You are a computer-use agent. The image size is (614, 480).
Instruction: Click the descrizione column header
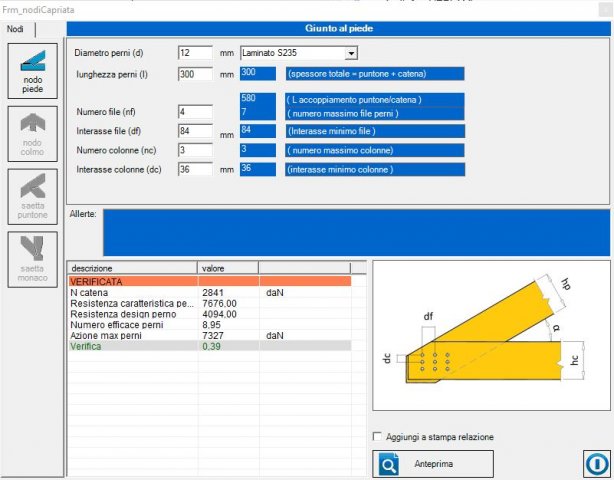click(x=132, y=268)
